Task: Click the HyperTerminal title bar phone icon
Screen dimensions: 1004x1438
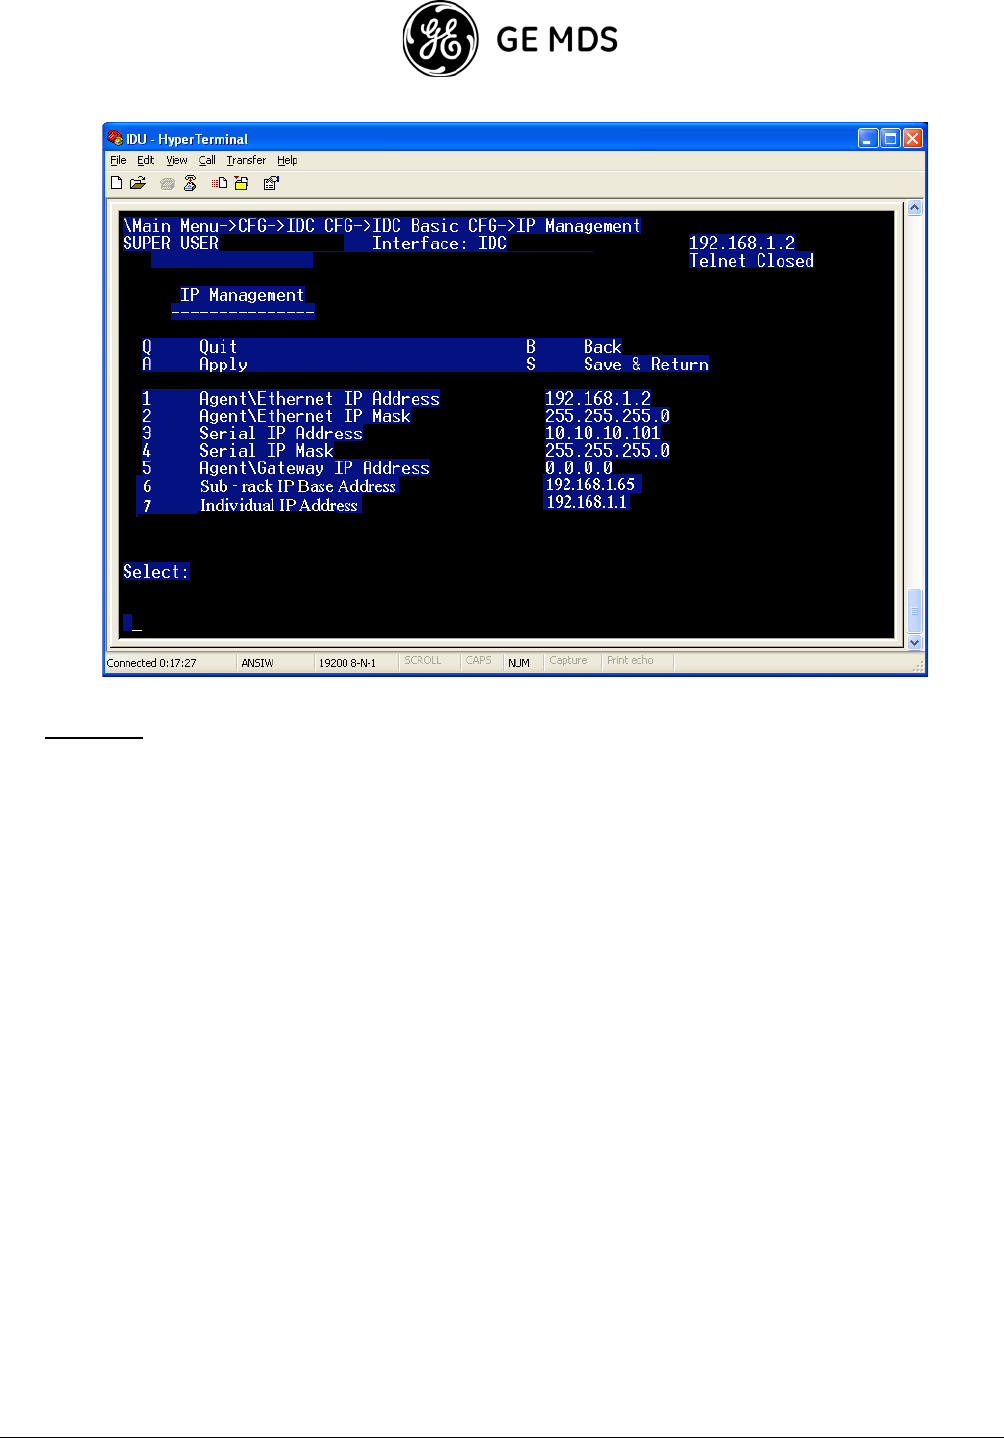Action: pos(115,138)
